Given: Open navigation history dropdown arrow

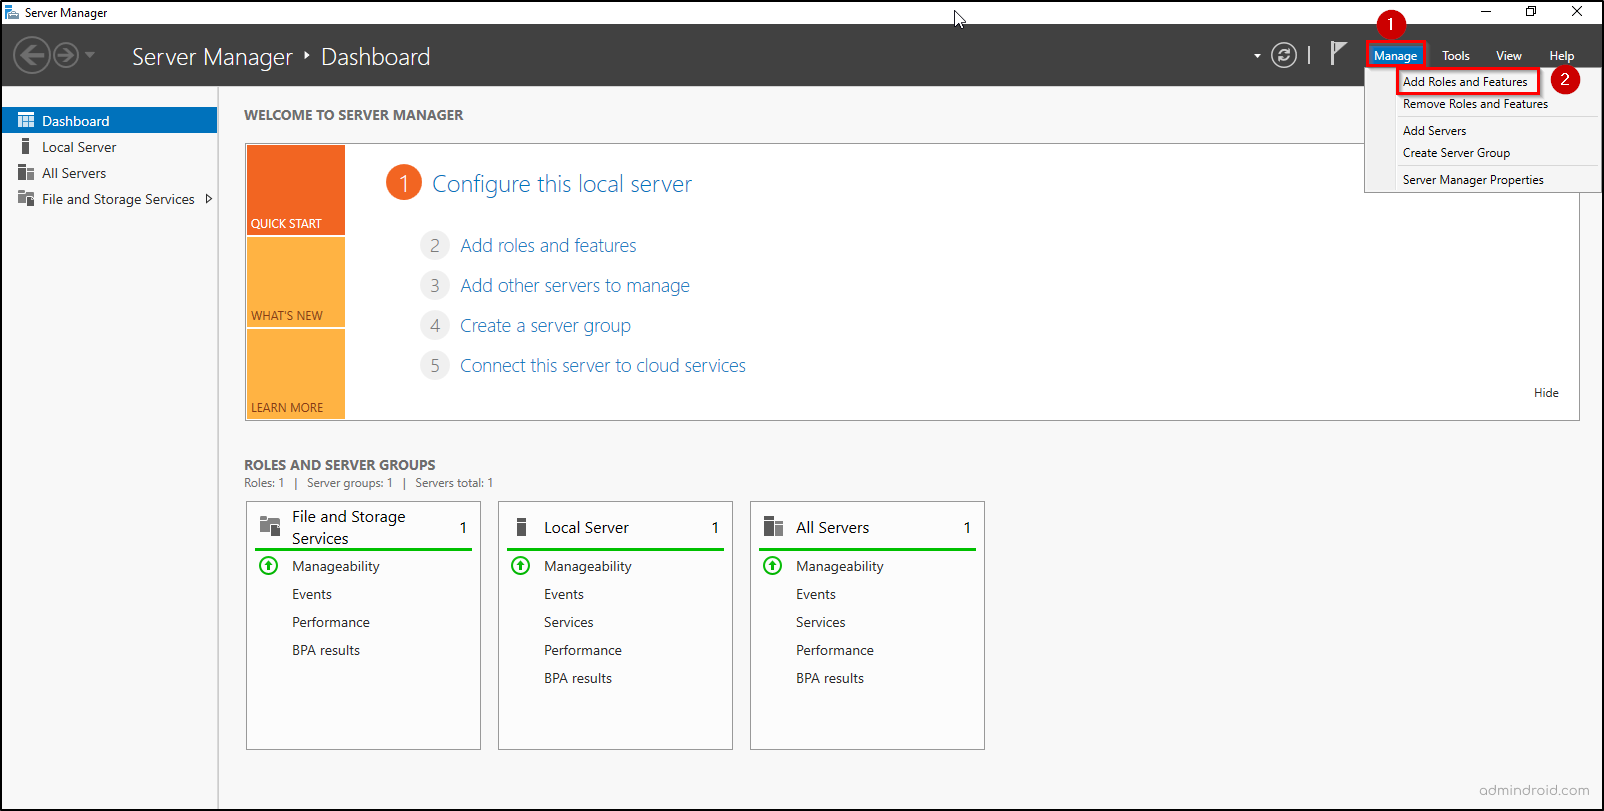Looking at the screenshot, I should coord(90,55).
